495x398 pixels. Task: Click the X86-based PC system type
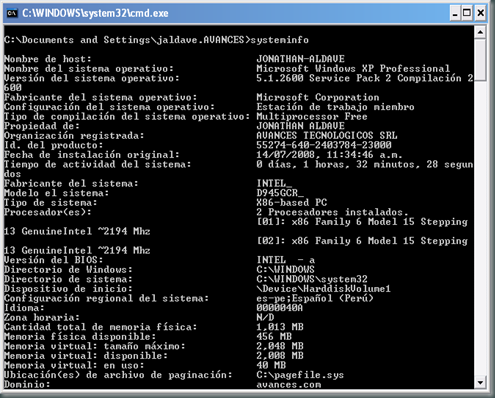click(x=292, y=202)
